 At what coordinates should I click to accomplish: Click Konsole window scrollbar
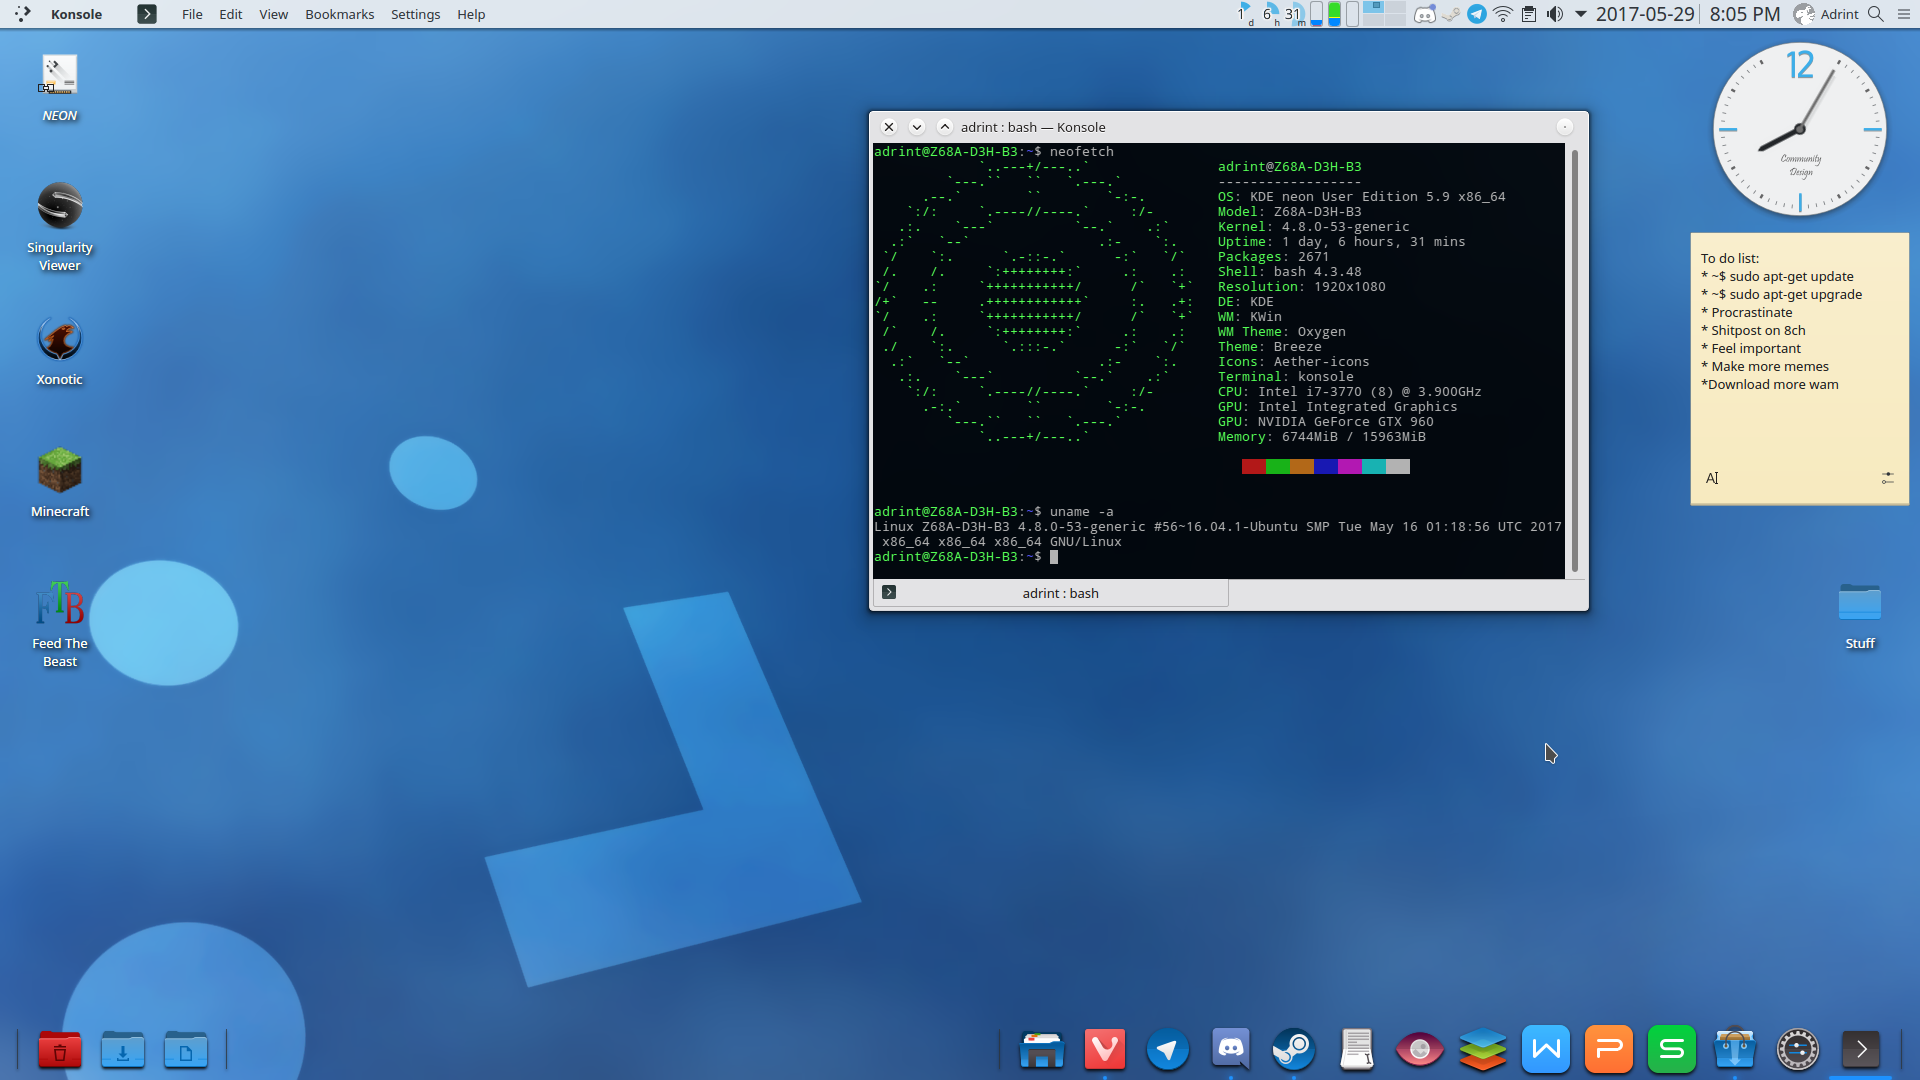pyautogui.click(x=1574, y=360)
